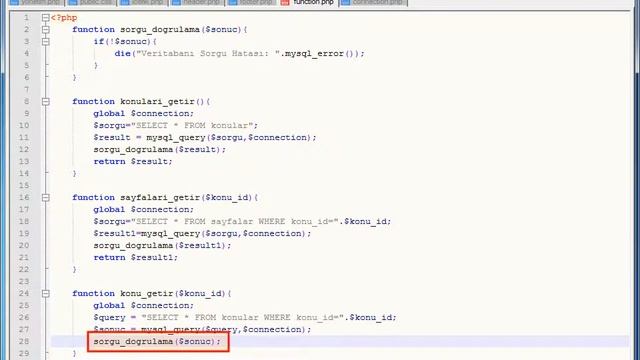Viewport: 640px width, 360px height.
Task: Collapse the konulari_getir function fold marker
Action: (45, 101)
